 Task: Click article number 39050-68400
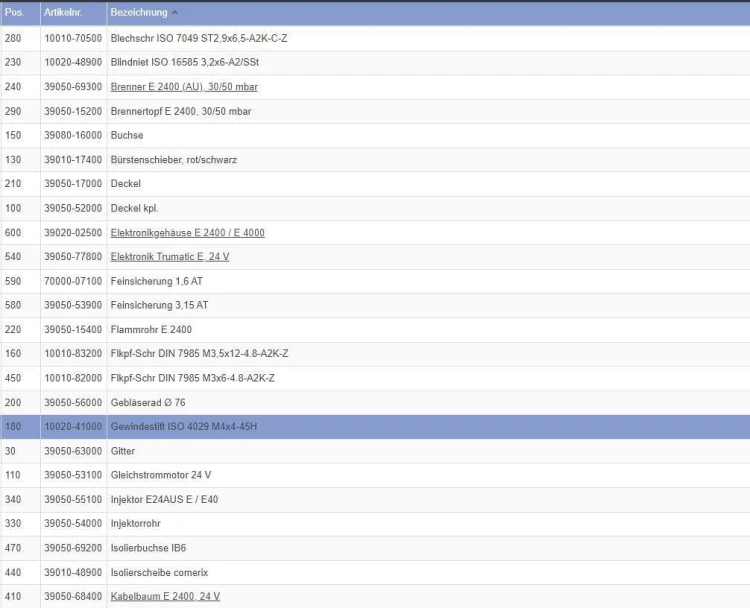pyautogui.click(x=73, y=597)
